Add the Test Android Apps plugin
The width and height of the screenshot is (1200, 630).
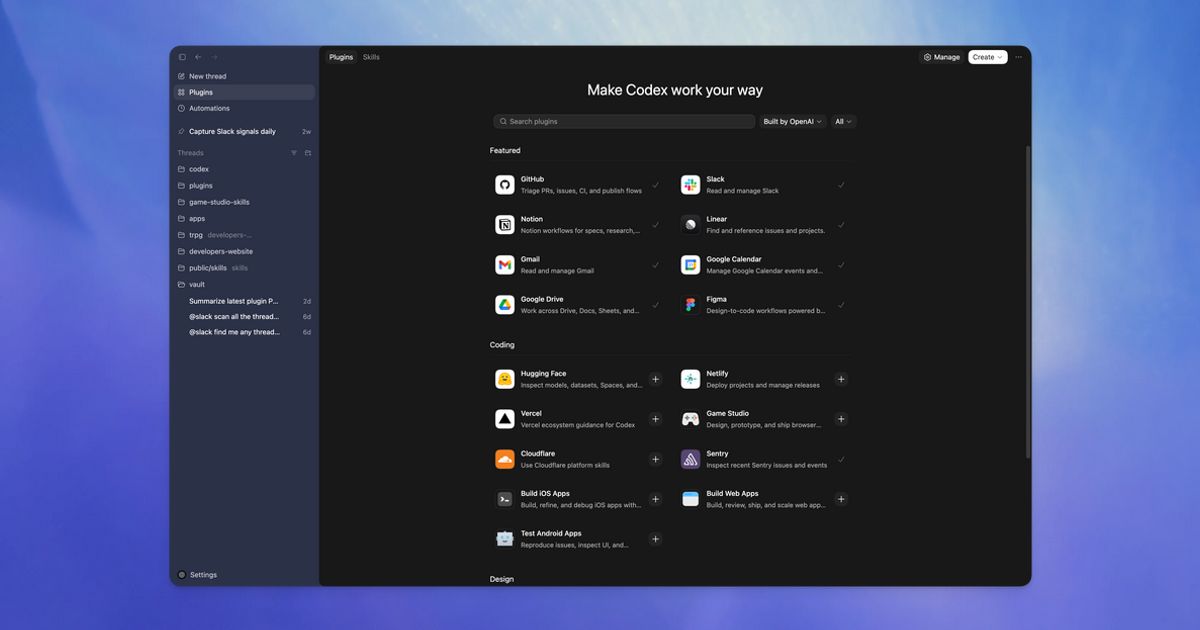[x=656, y=539]
